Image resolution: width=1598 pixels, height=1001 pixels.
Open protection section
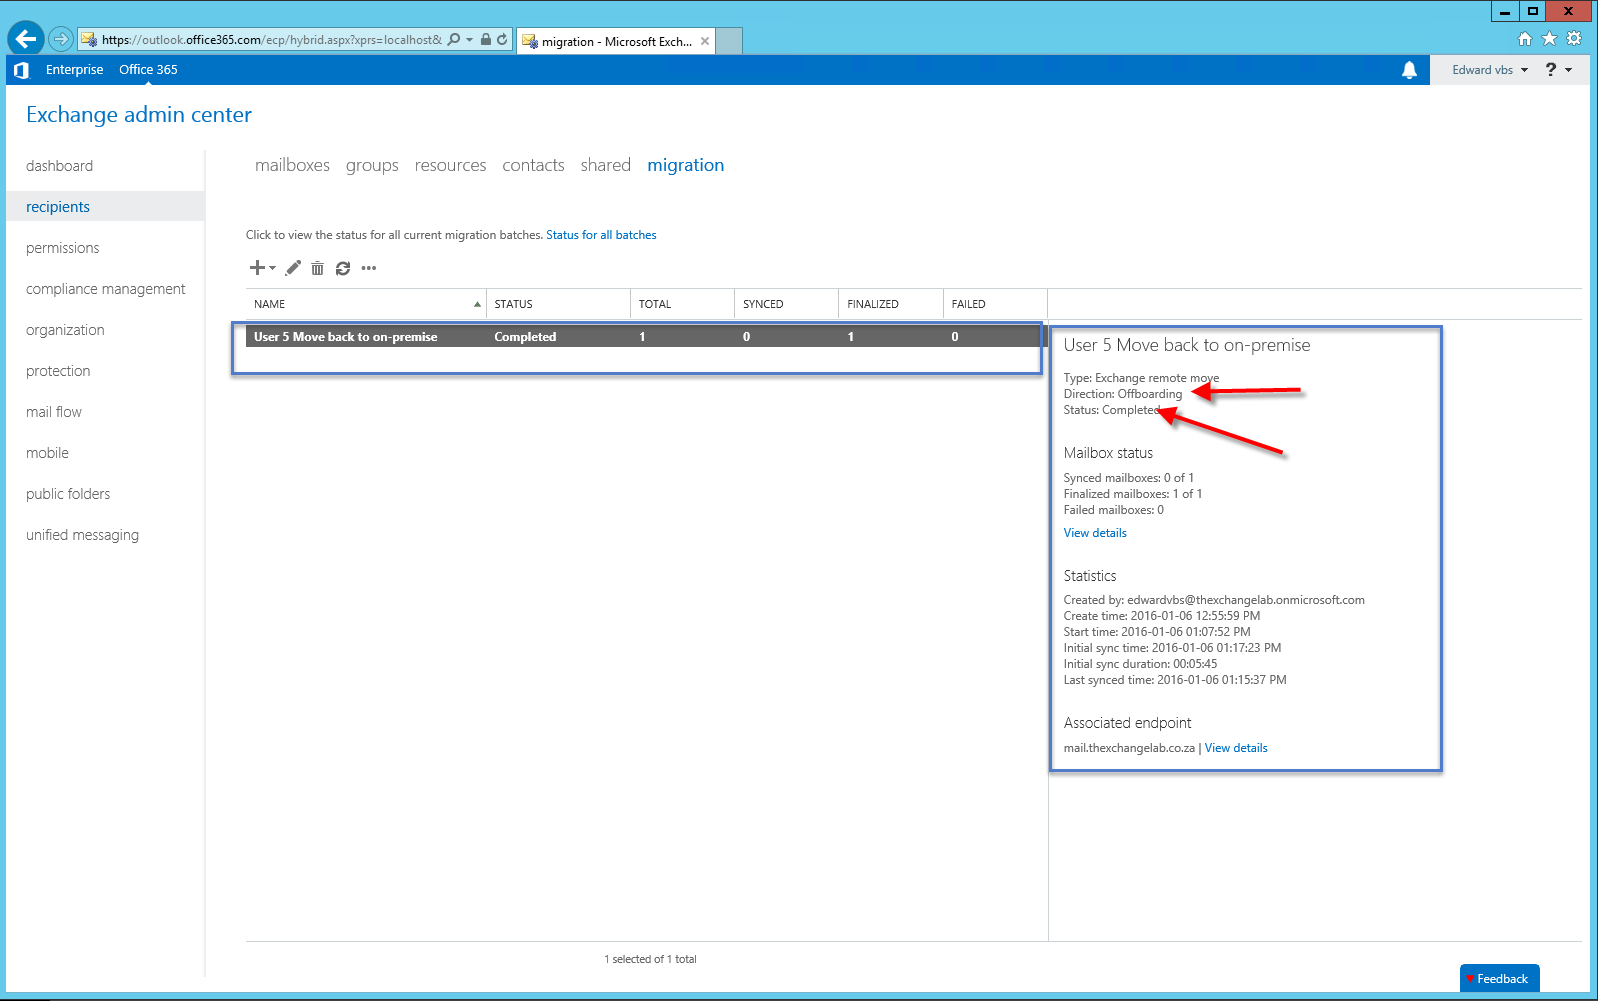58,371
